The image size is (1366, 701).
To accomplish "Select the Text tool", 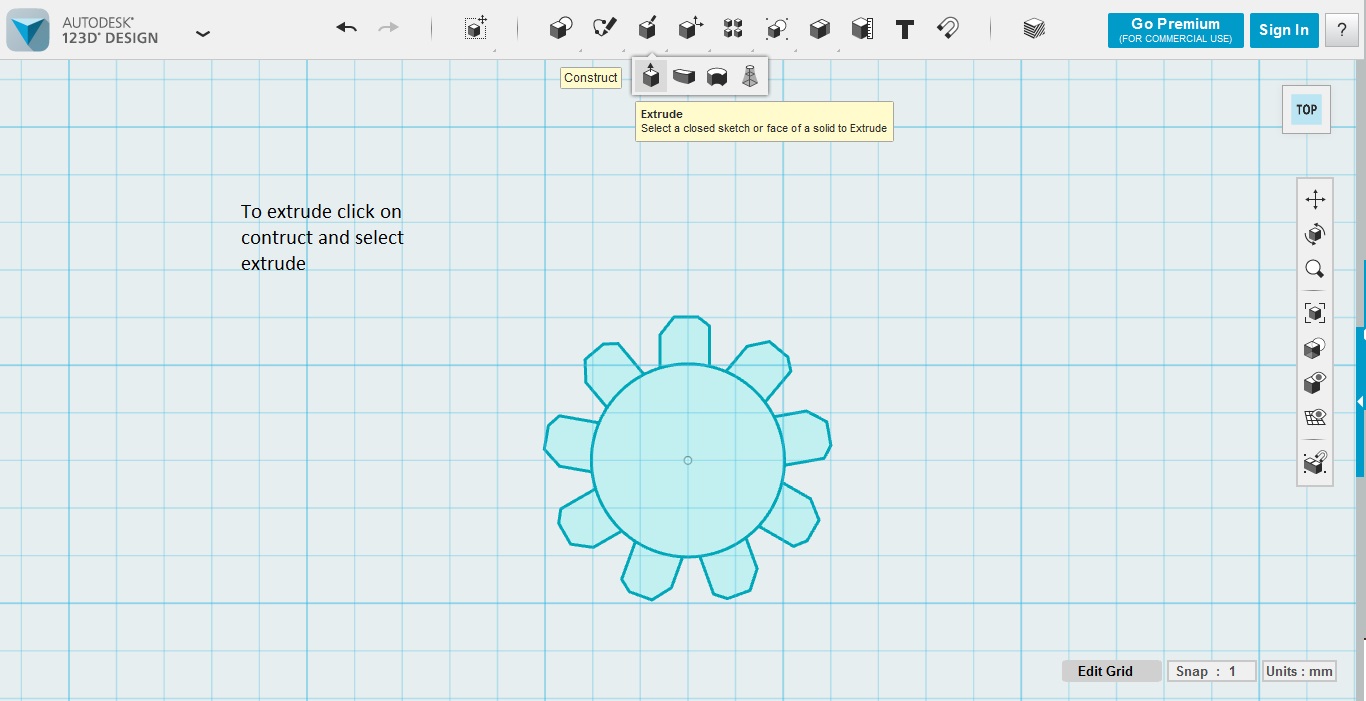I will tap(904, 29).
